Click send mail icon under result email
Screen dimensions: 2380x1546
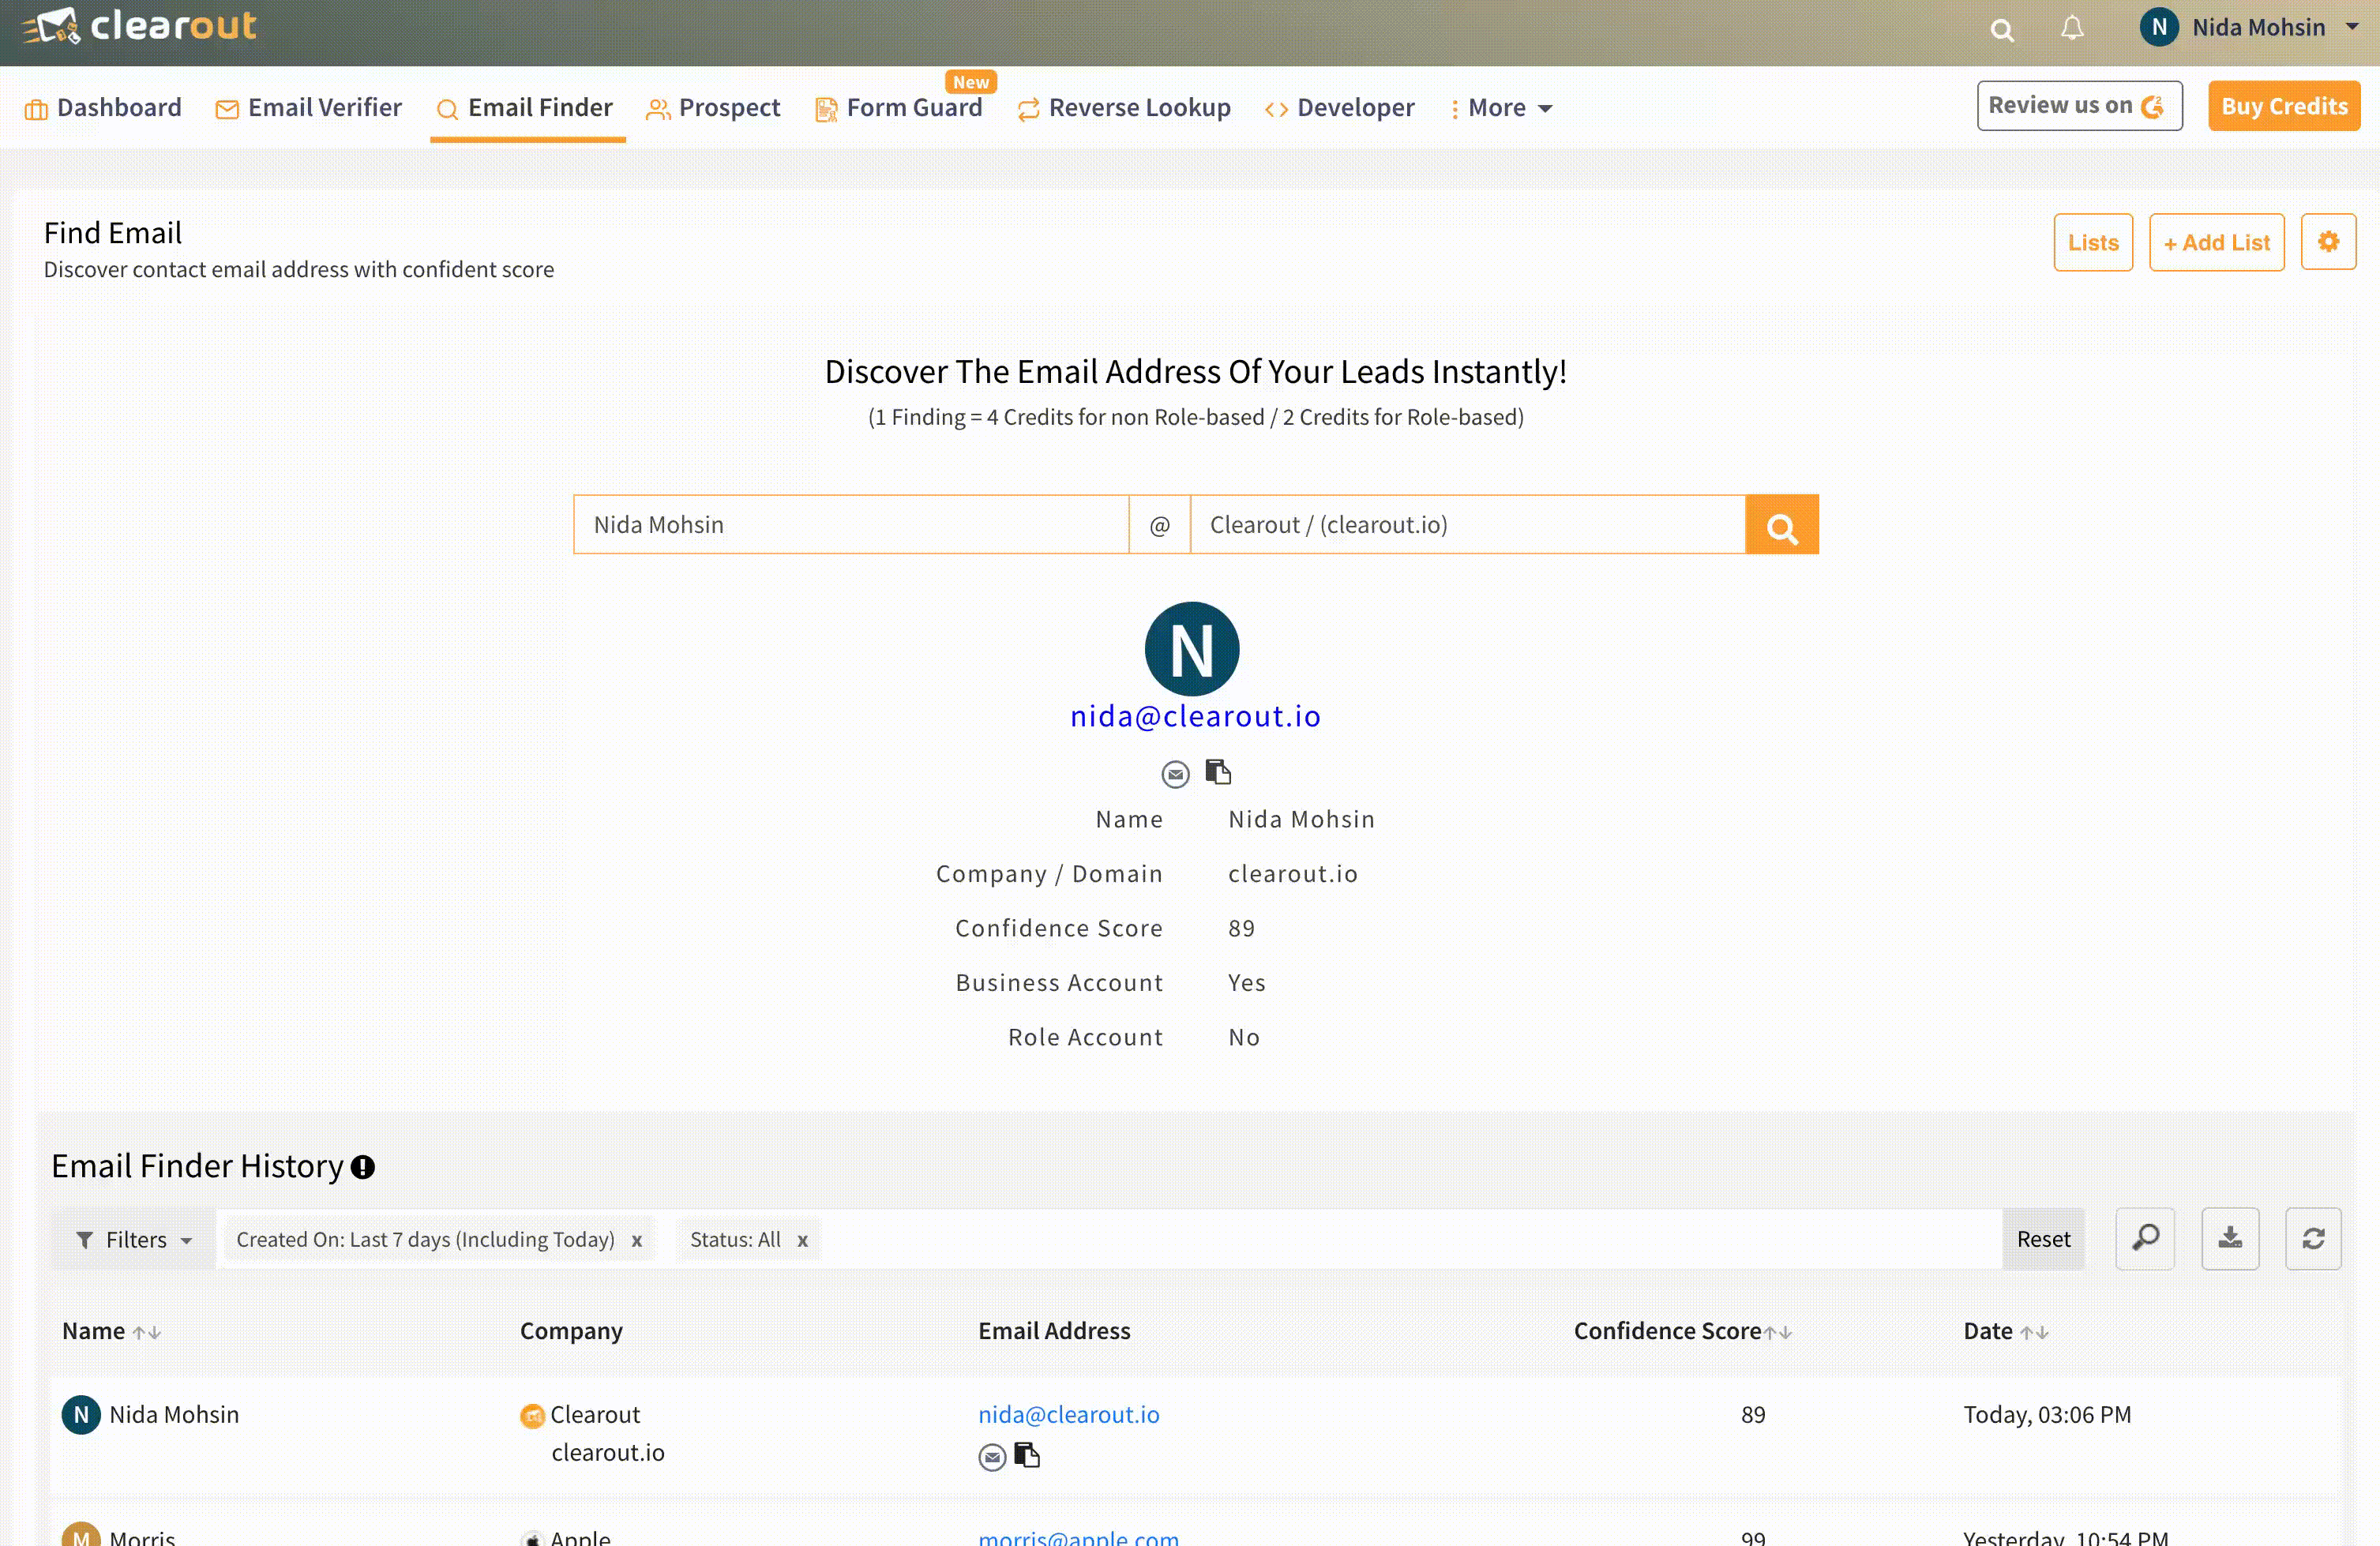[1175, 774]
